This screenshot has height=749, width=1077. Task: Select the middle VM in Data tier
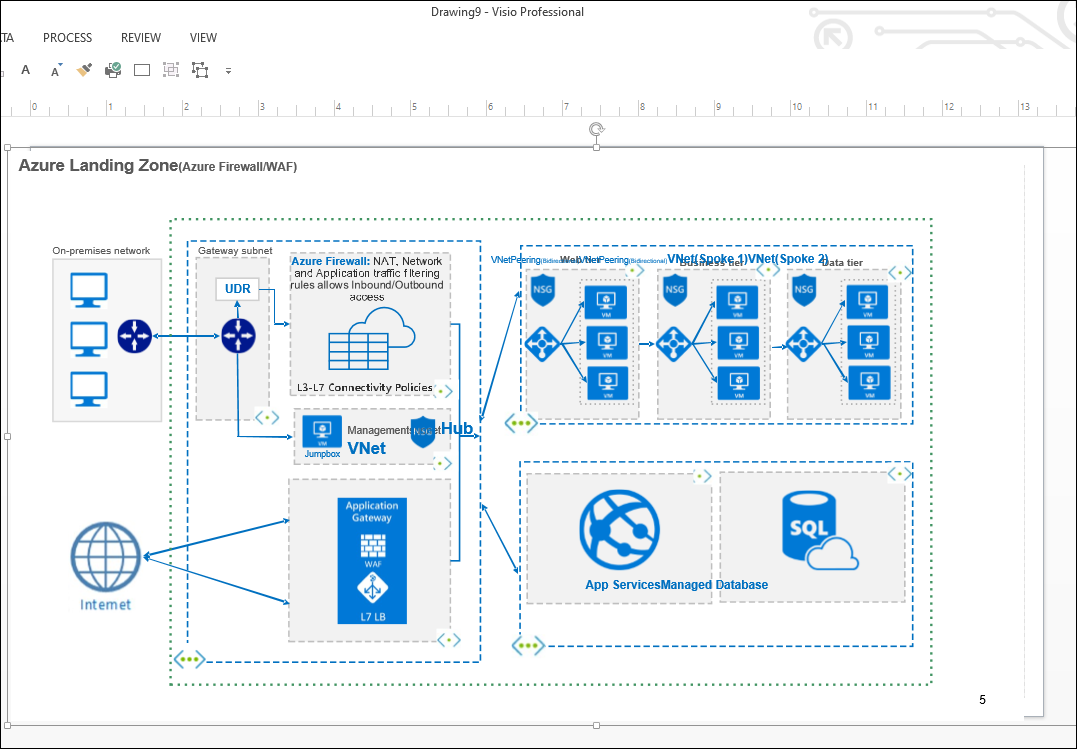tap(869, 342)
